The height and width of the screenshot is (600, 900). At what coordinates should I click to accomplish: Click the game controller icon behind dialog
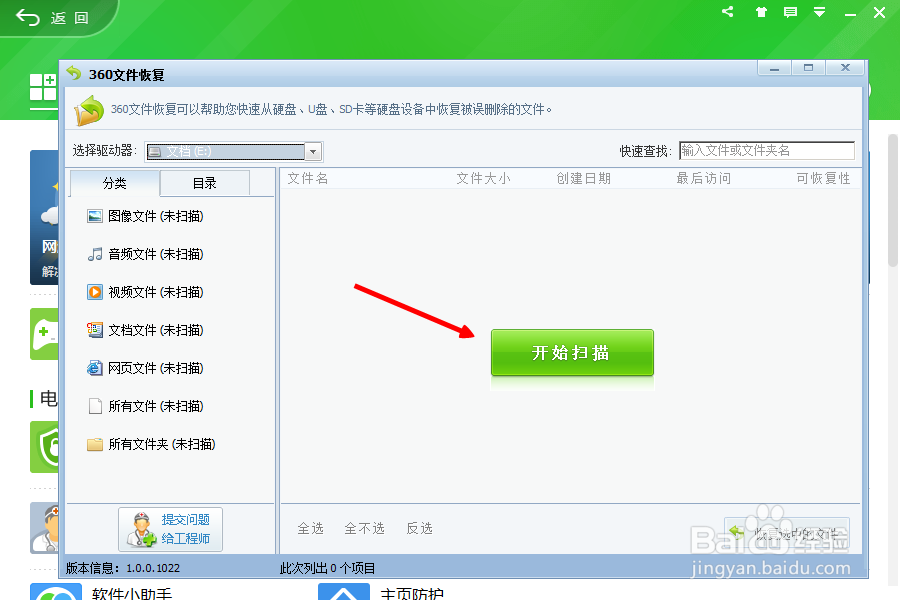(44, 334)
